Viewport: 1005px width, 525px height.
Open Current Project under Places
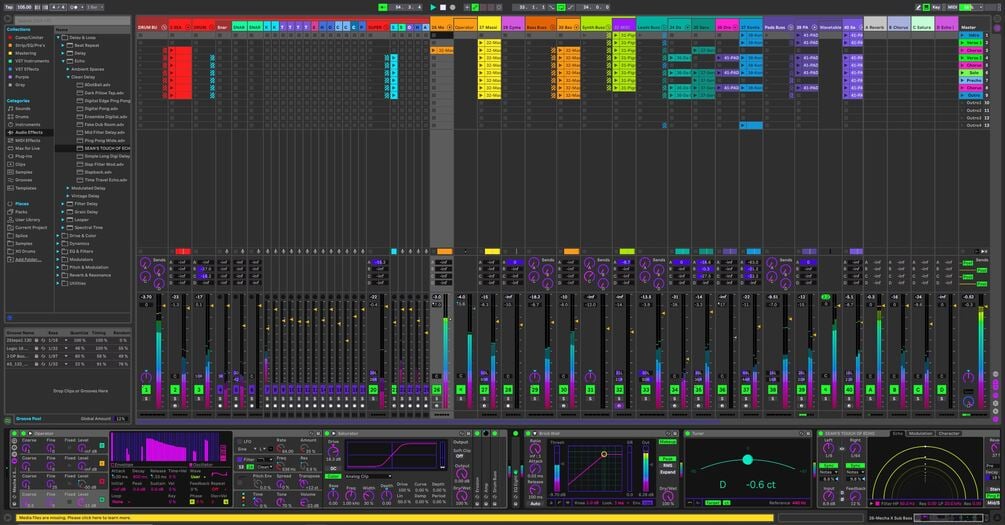[x=31, y=228]
